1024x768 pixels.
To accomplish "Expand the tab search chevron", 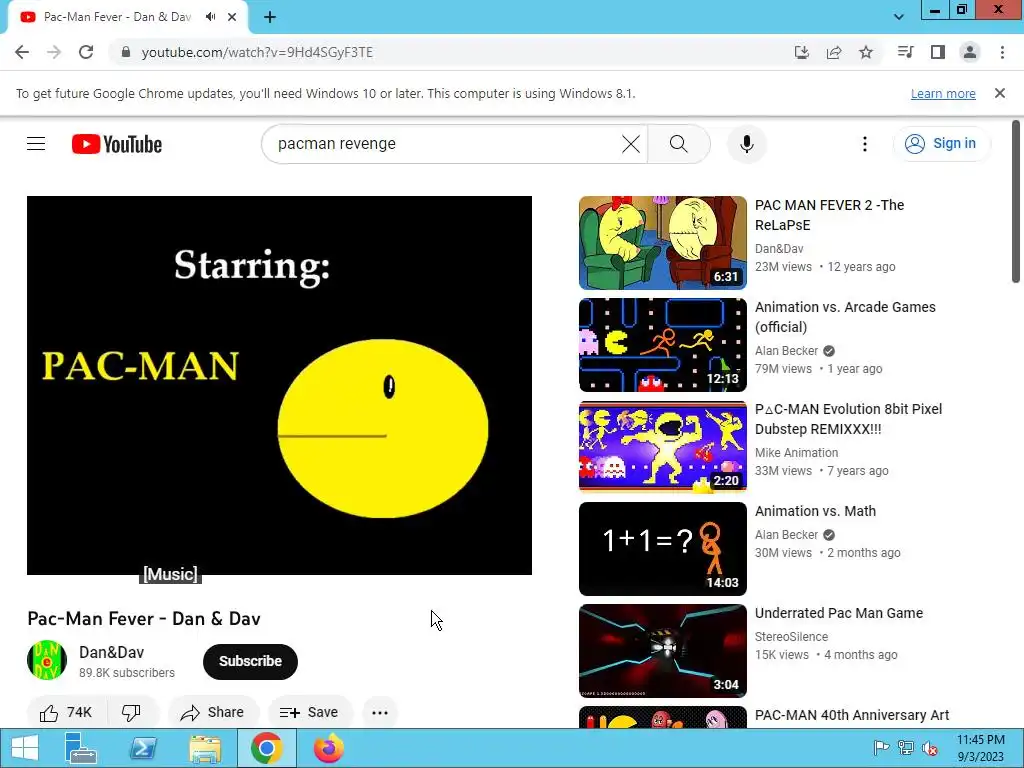I will [899, 17].
